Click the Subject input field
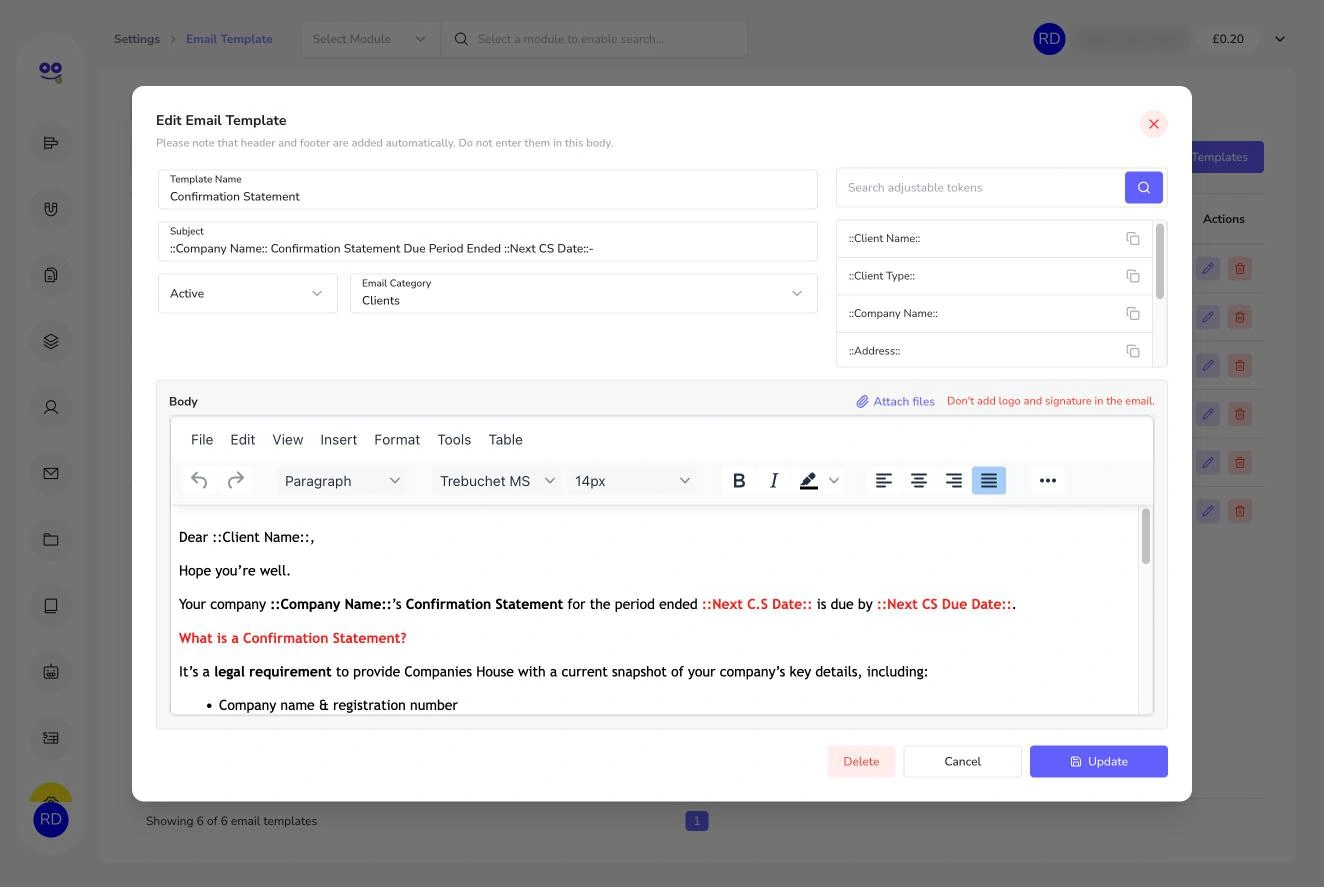 tap(488, 241)
